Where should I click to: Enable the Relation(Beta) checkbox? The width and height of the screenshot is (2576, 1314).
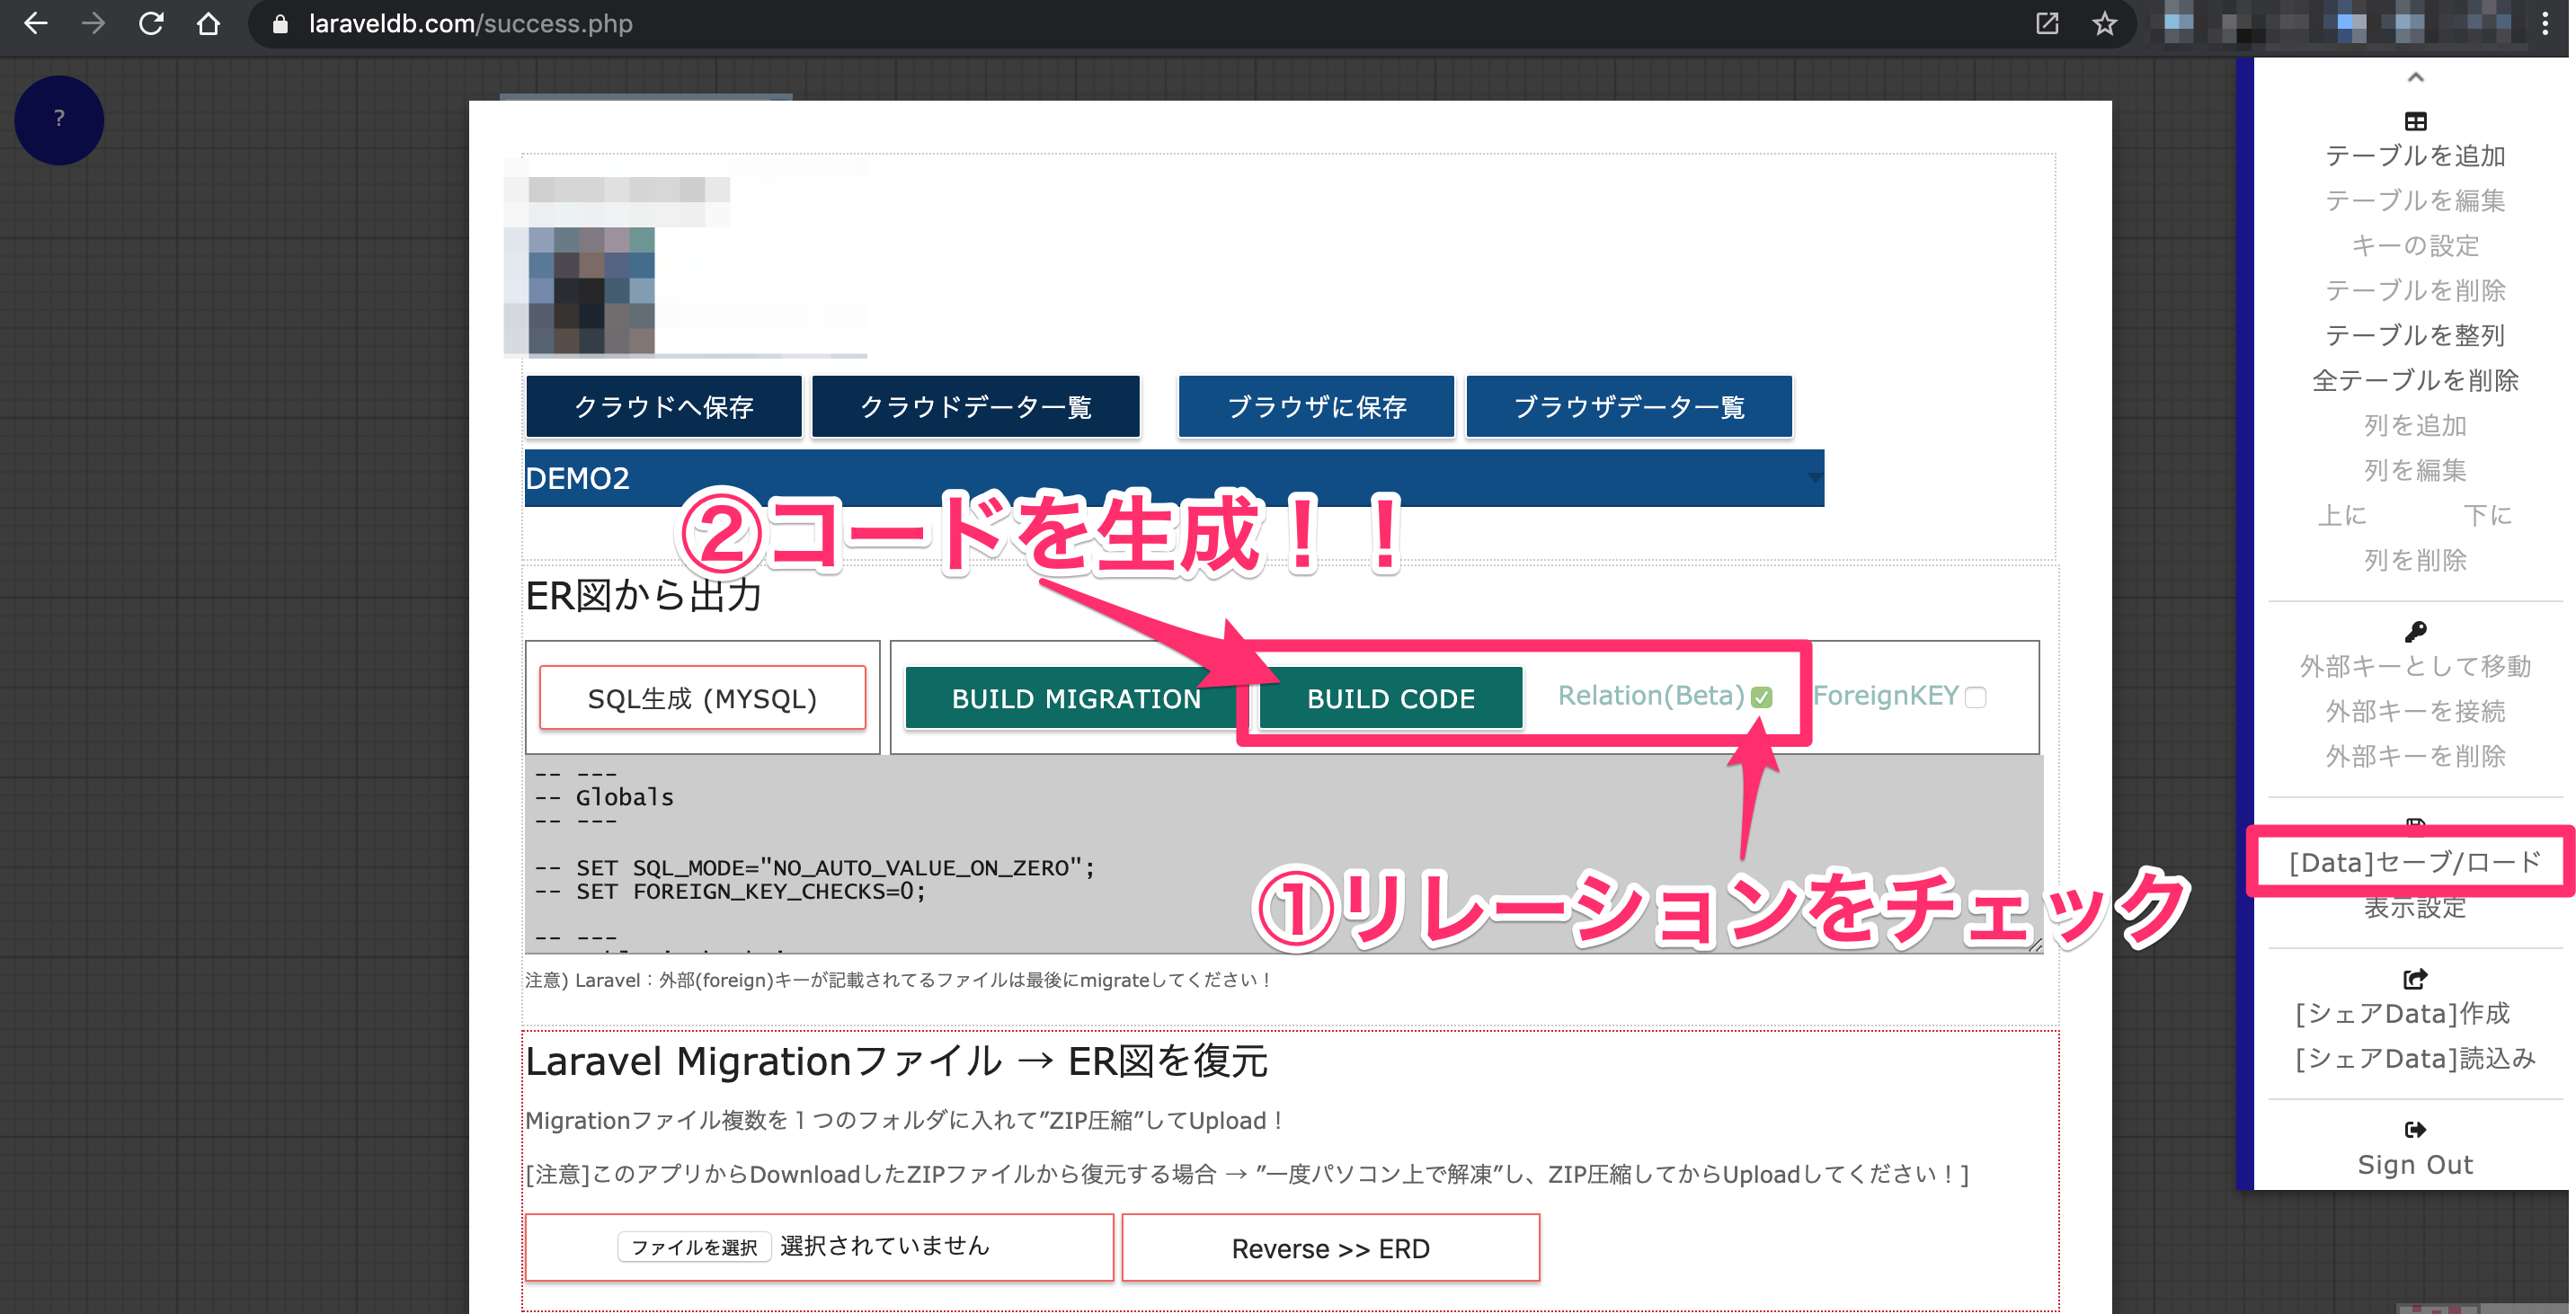(1762, 697)
